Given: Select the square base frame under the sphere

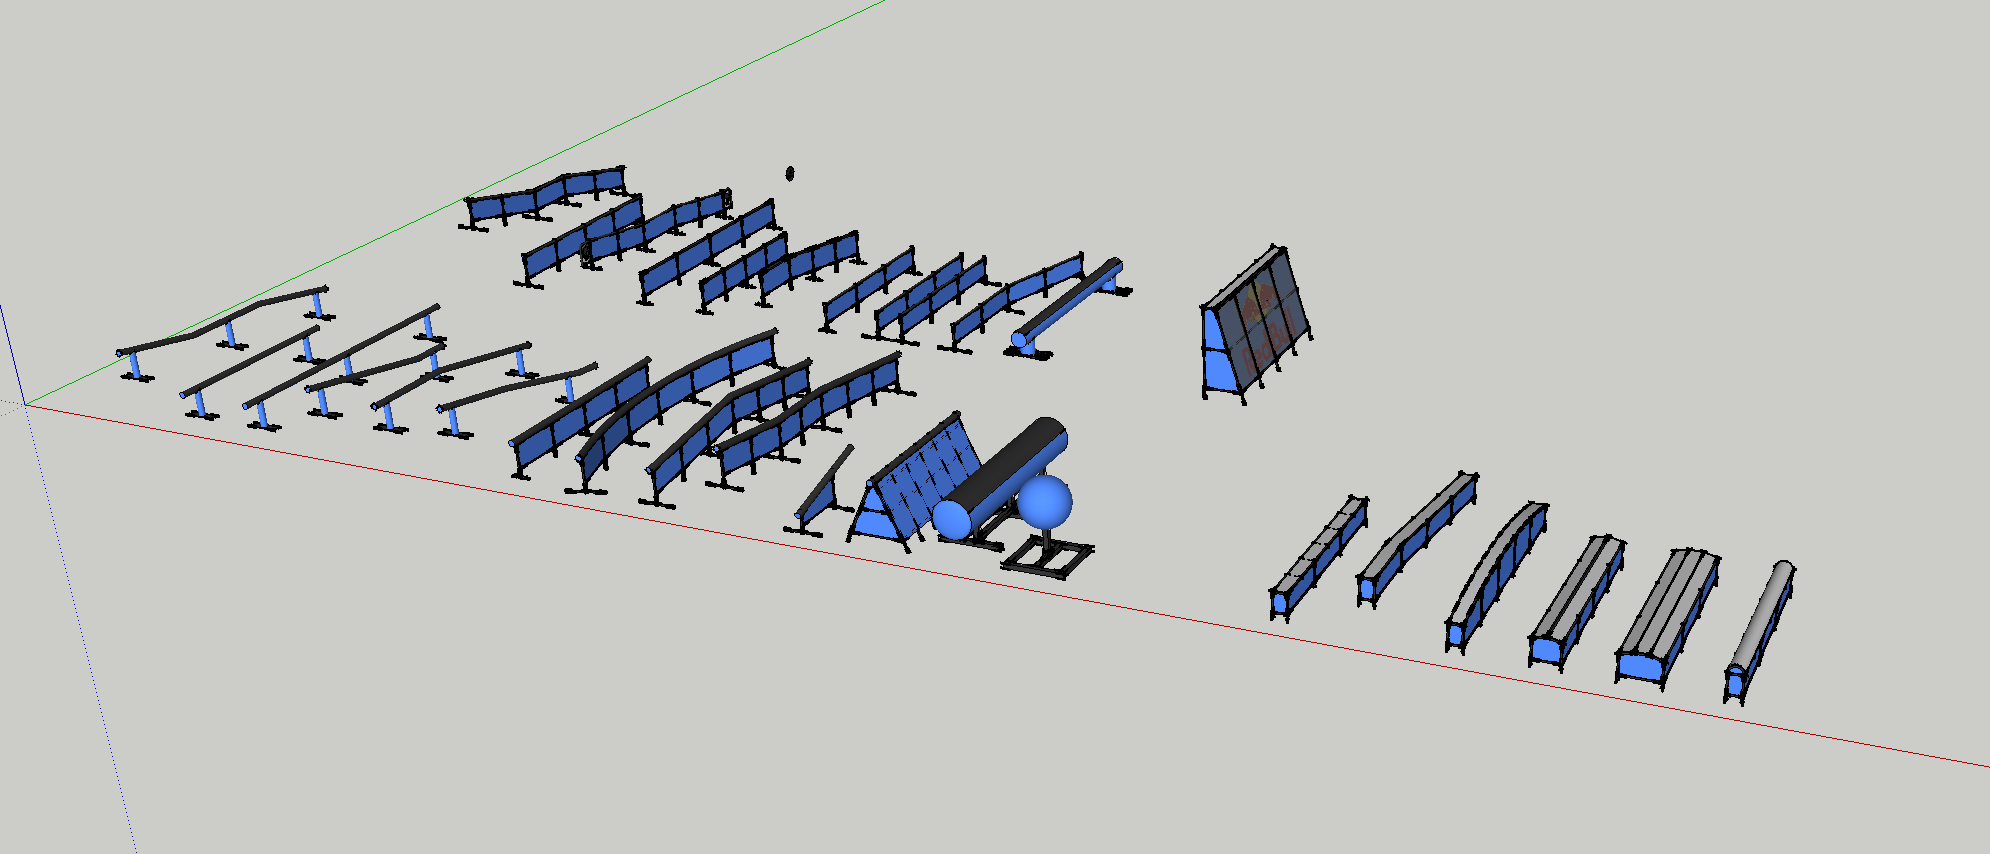Looking at the screenshot, I should (x=1047, y=556).
